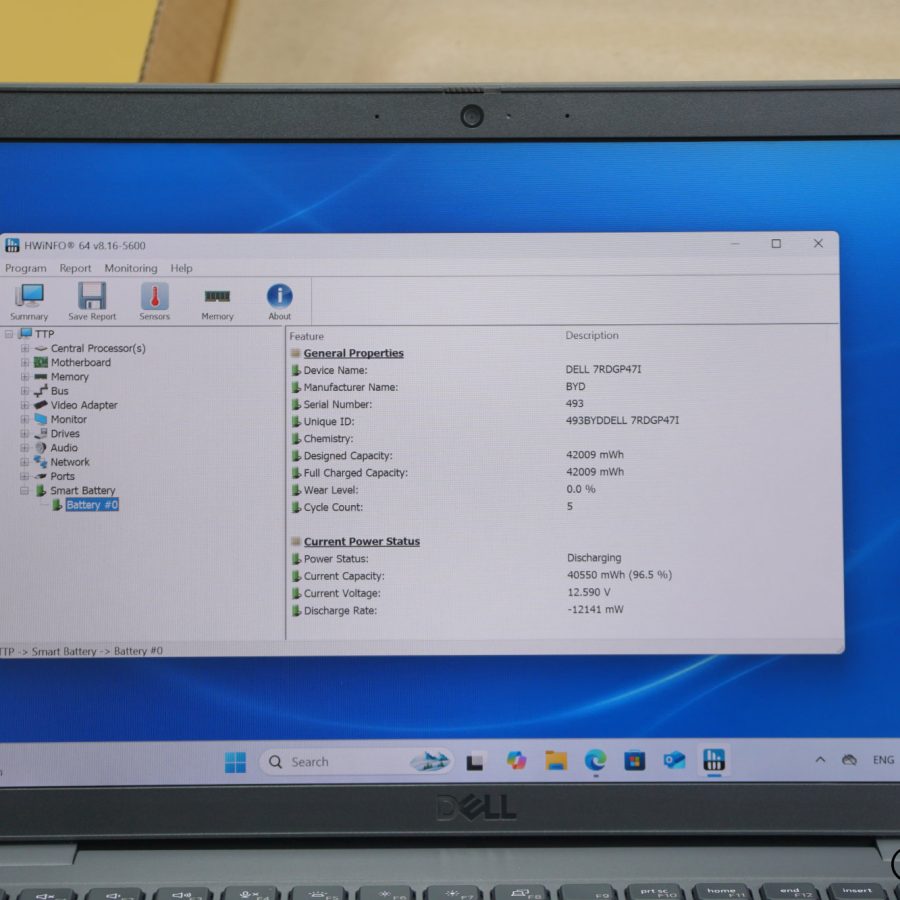Open Microsoft Store from the taskbar
900x900 pixels.
click(x=635, y=761)
